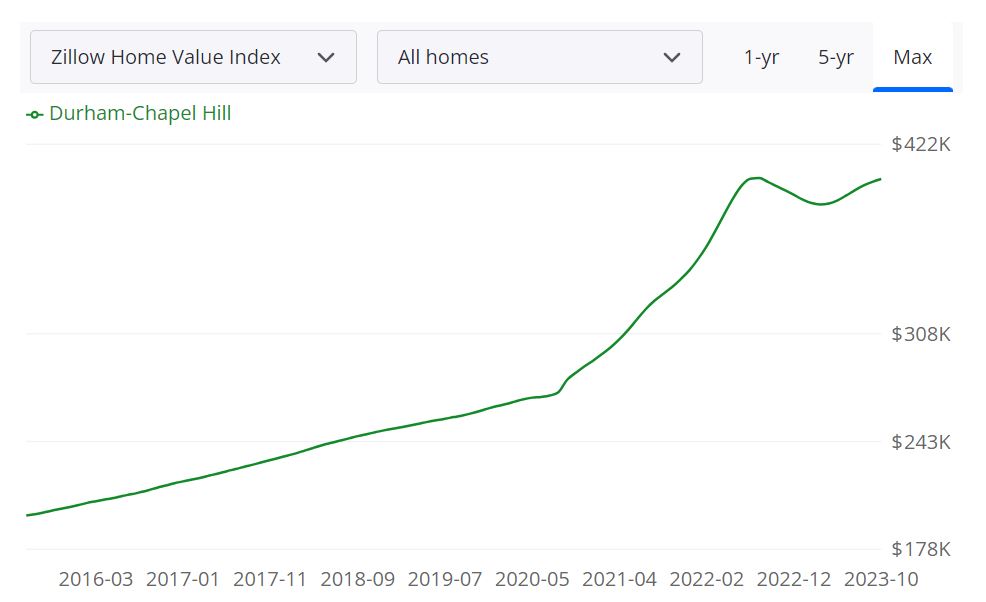The width and height of the screenshot is (986, 602).
Task: Expand the metric selector showing Zillow Home Value Index
Action: pos(194,57)
